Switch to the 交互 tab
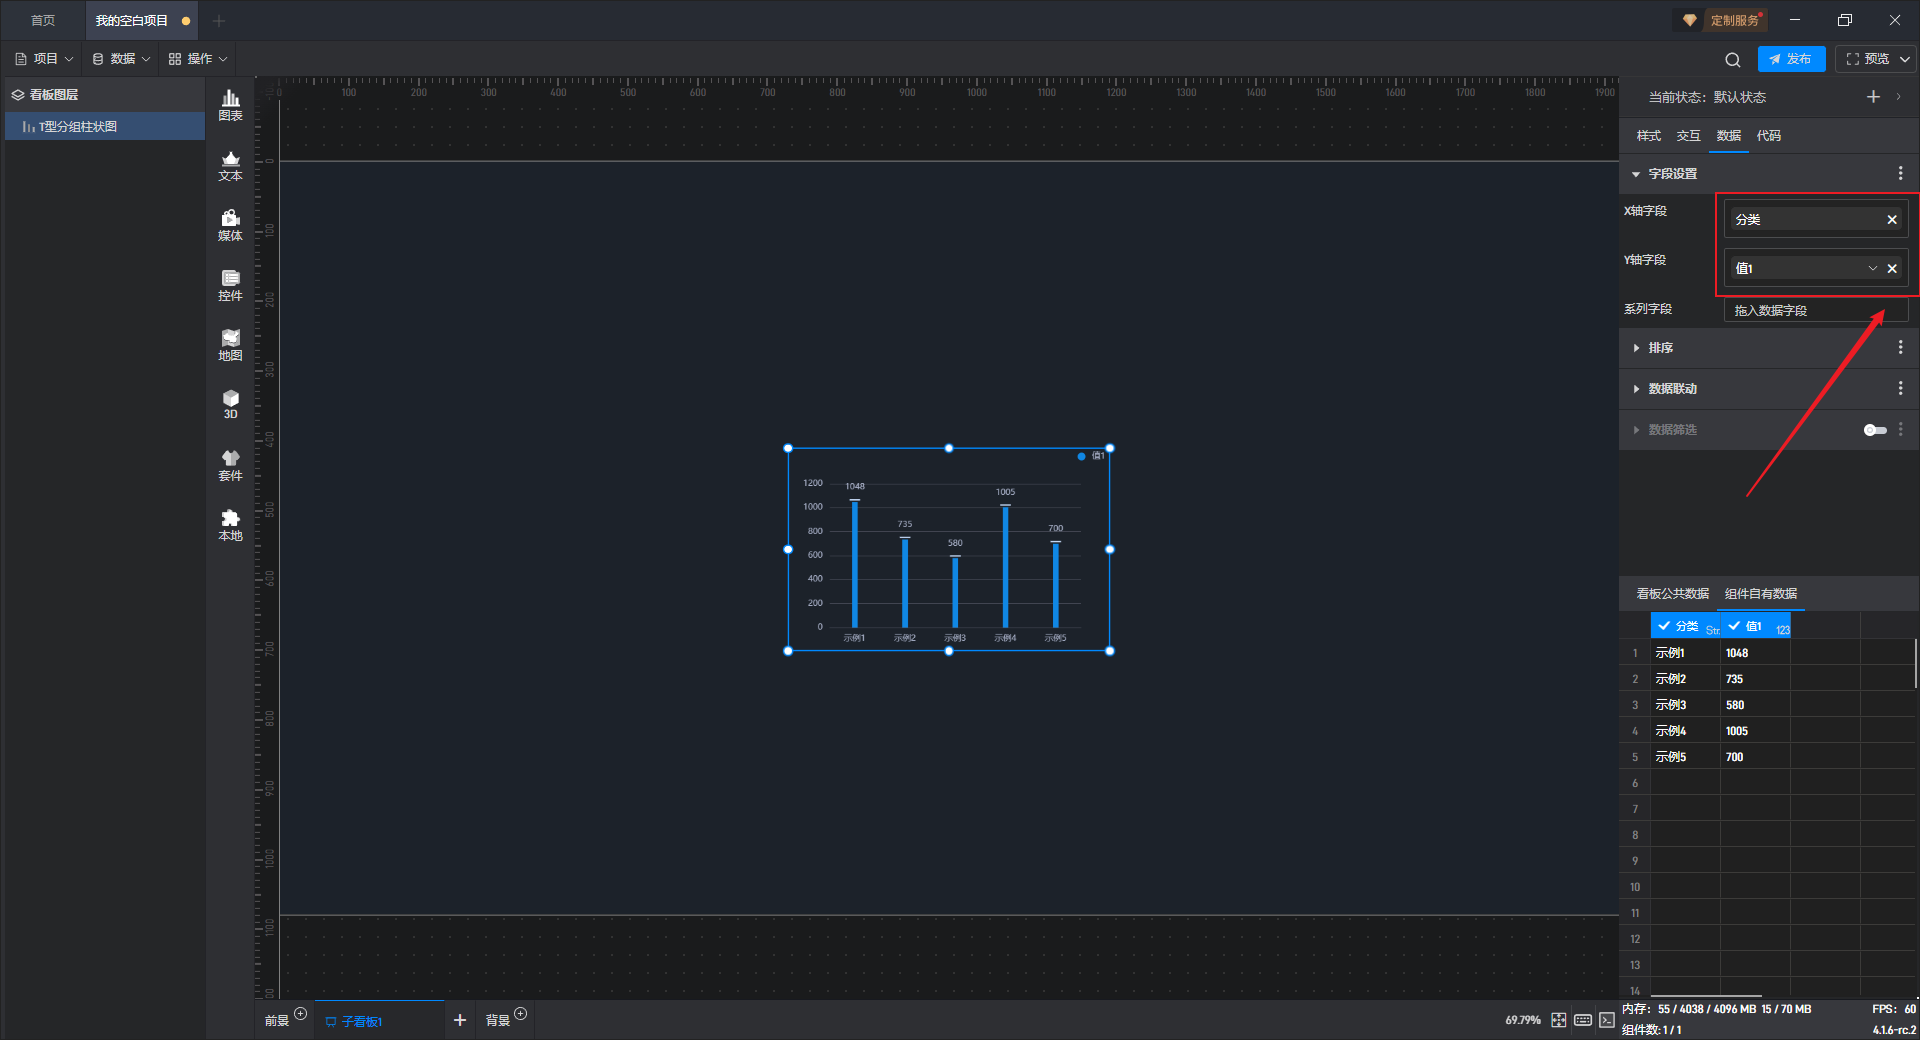 (1689, 136)
